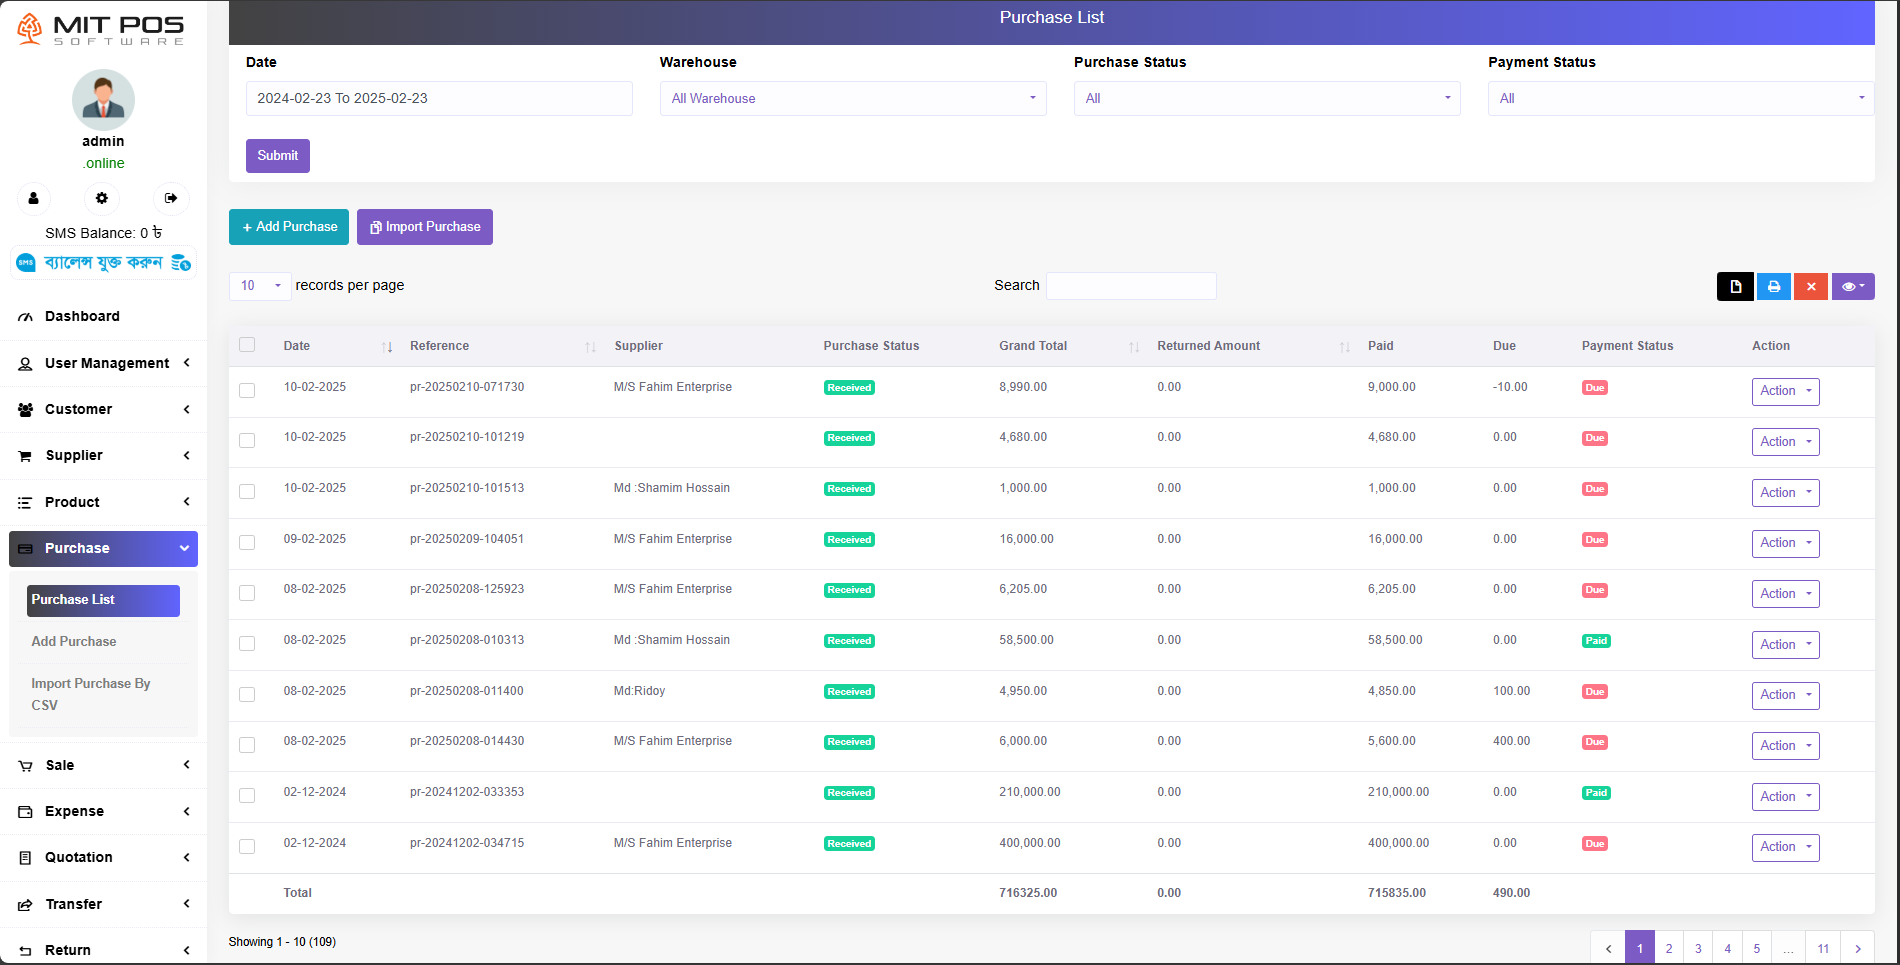
Task: Select the checkbox for pr-20250208-011400
Action: [x=247, y=694]
